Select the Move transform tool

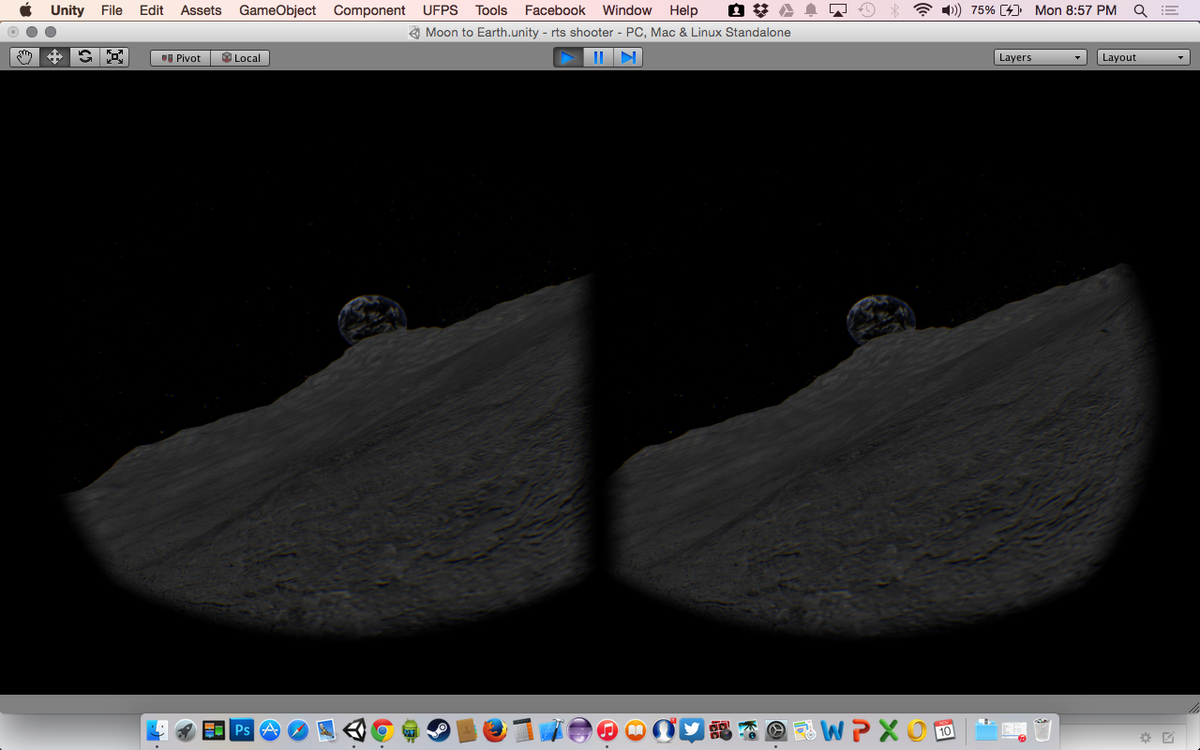(55, 58)
